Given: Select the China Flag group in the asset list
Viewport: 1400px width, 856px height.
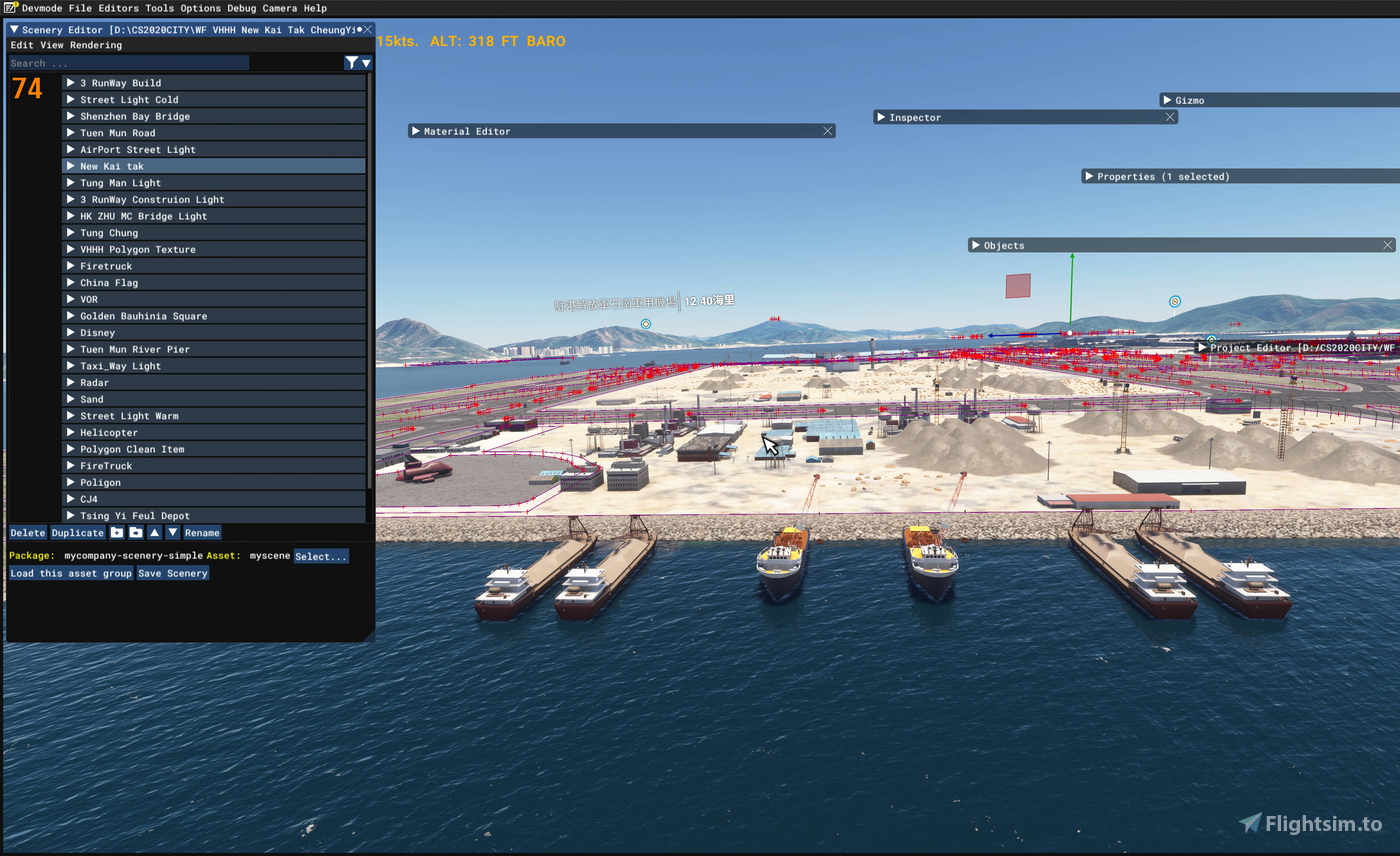Looking at the screenshot, I should [x=110, y=282].
